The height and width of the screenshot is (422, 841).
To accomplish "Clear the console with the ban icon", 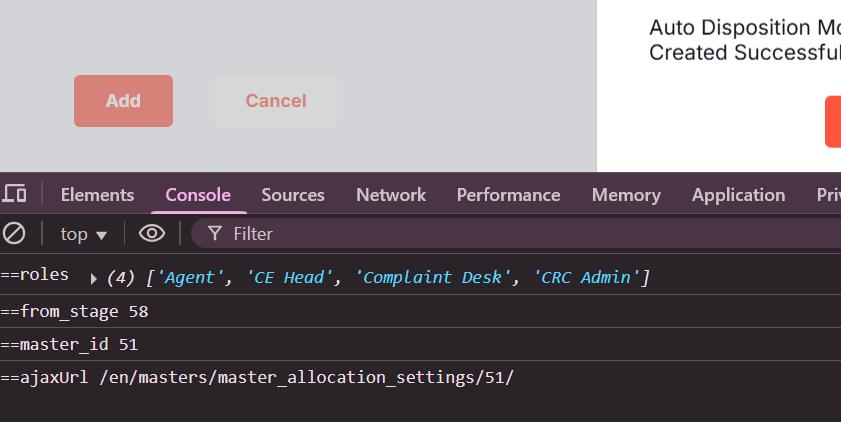I will (x=14, y=234).
